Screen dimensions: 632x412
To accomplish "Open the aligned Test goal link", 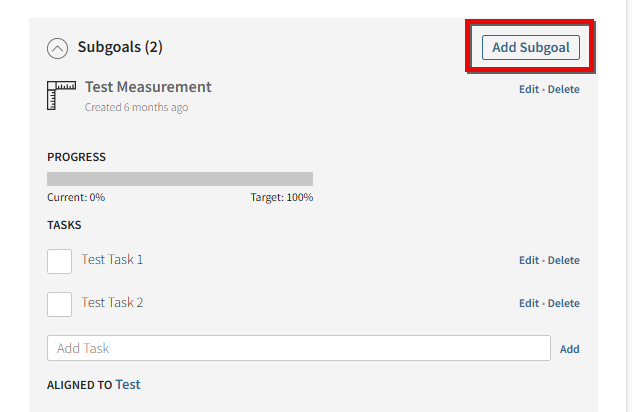I will point(128,385).
